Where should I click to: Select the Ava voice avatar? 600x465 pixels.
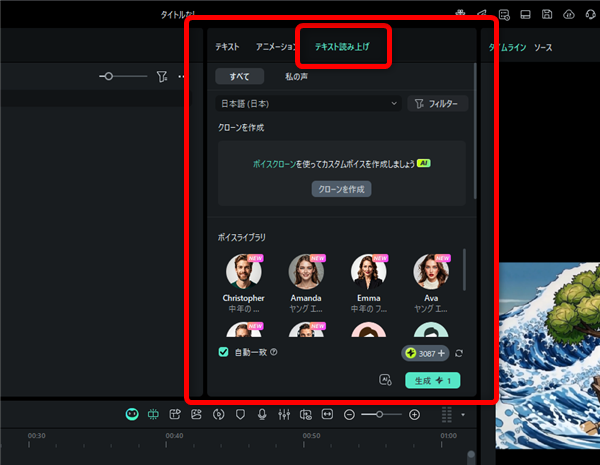click(431, 272)
